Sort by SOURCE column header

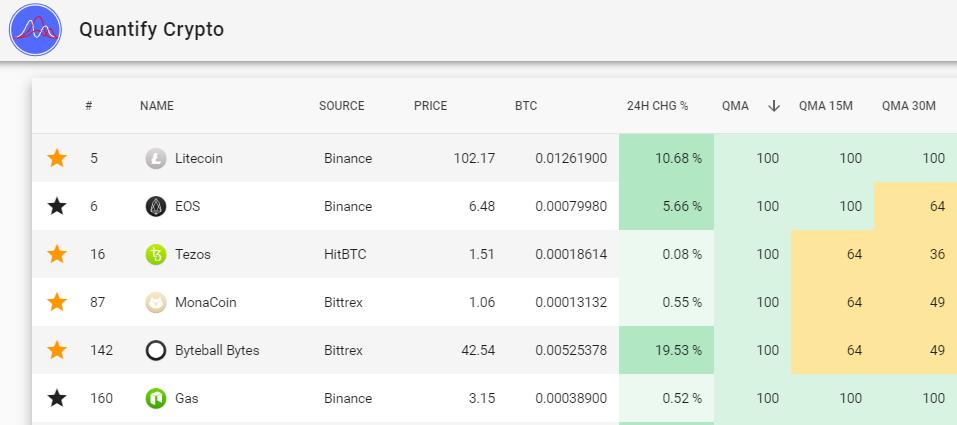coord(341,106)
